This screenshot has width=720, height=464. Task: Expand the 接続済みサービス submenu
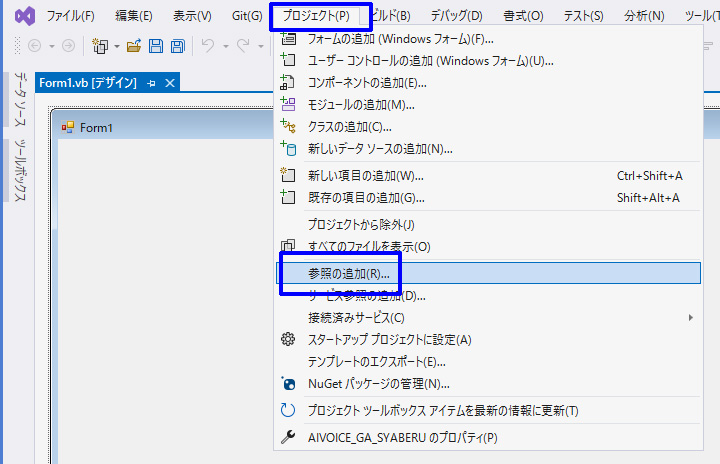(690, 318)
